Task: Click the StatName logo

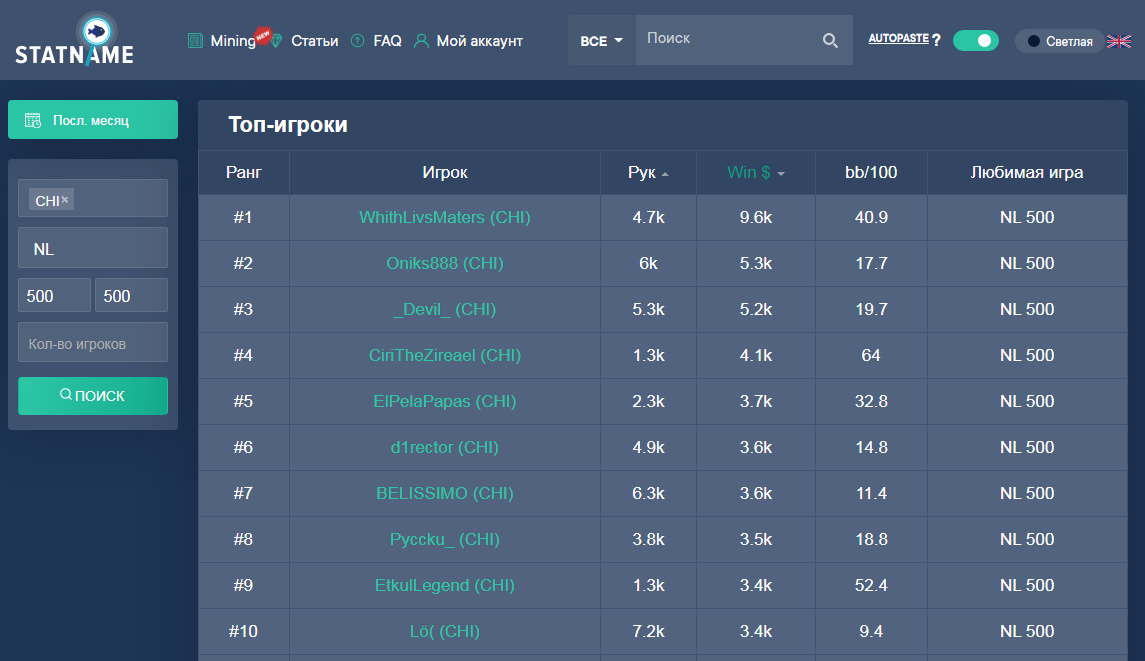Action: pos(74,39)
